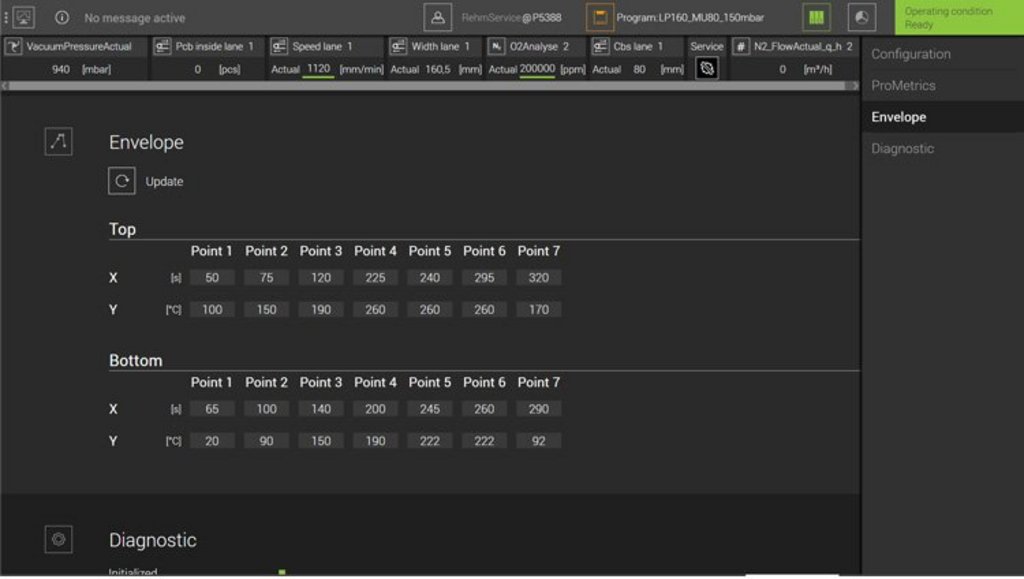
Task: Open the info message icon
Action: (x=62, y=18)
